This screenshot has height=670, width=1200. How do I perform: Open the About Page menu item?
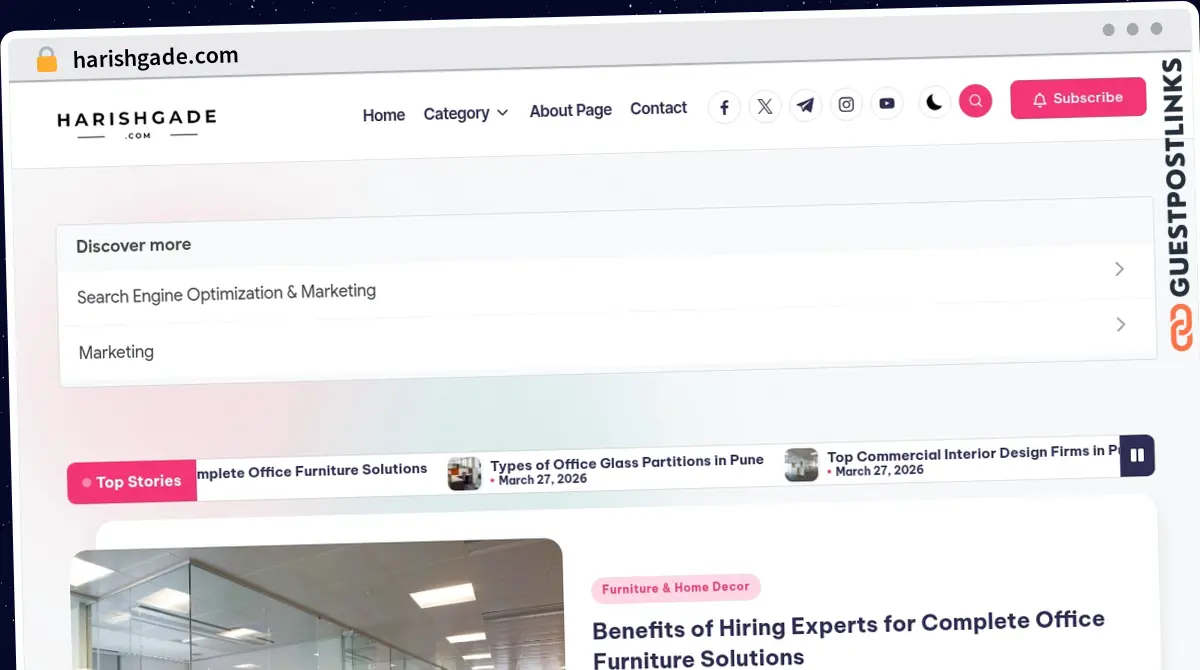pyautogui.click(x=570, y=110)
